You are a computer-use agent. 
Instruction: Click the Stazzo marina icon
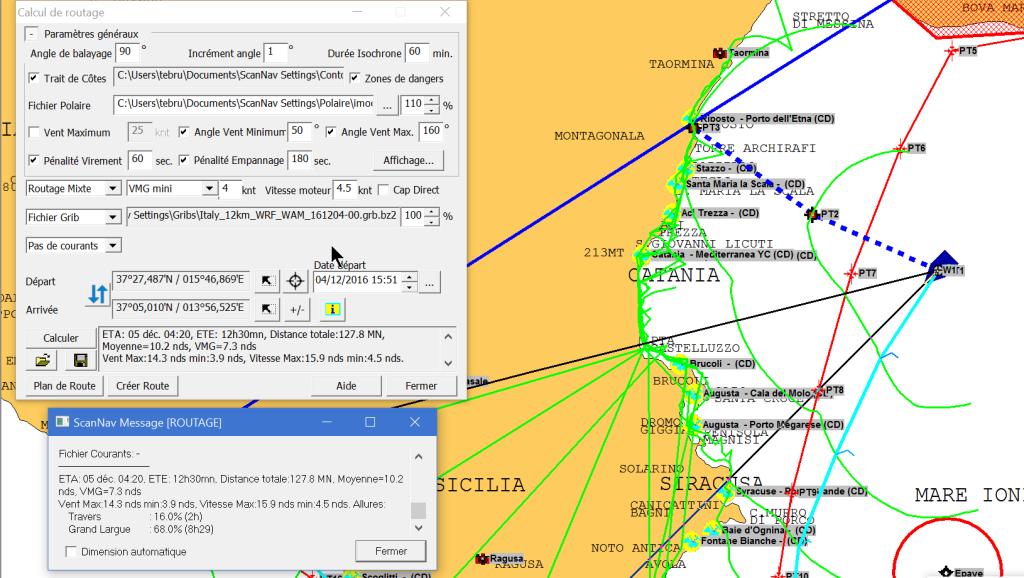coord(685,168)
